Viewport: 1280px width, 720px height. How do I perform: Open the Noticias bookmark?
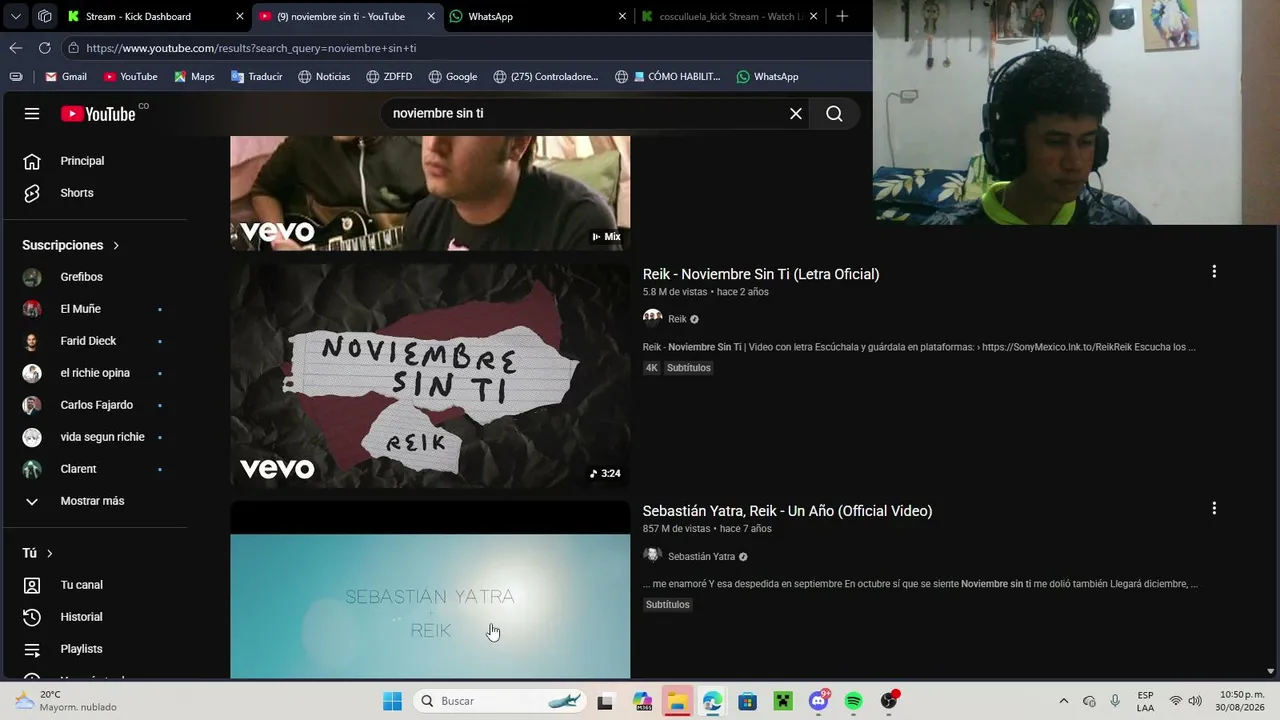(324, 77)
